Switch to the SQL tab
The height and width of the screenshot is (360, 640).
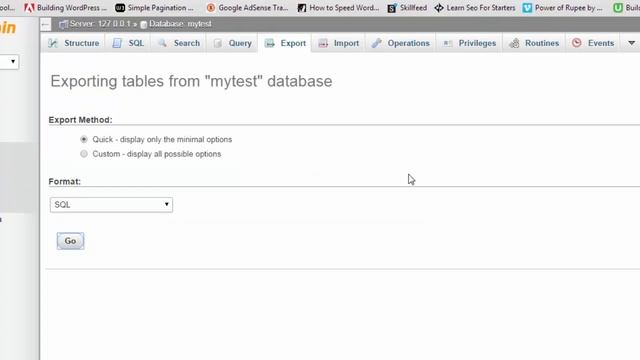click(128, 43)
